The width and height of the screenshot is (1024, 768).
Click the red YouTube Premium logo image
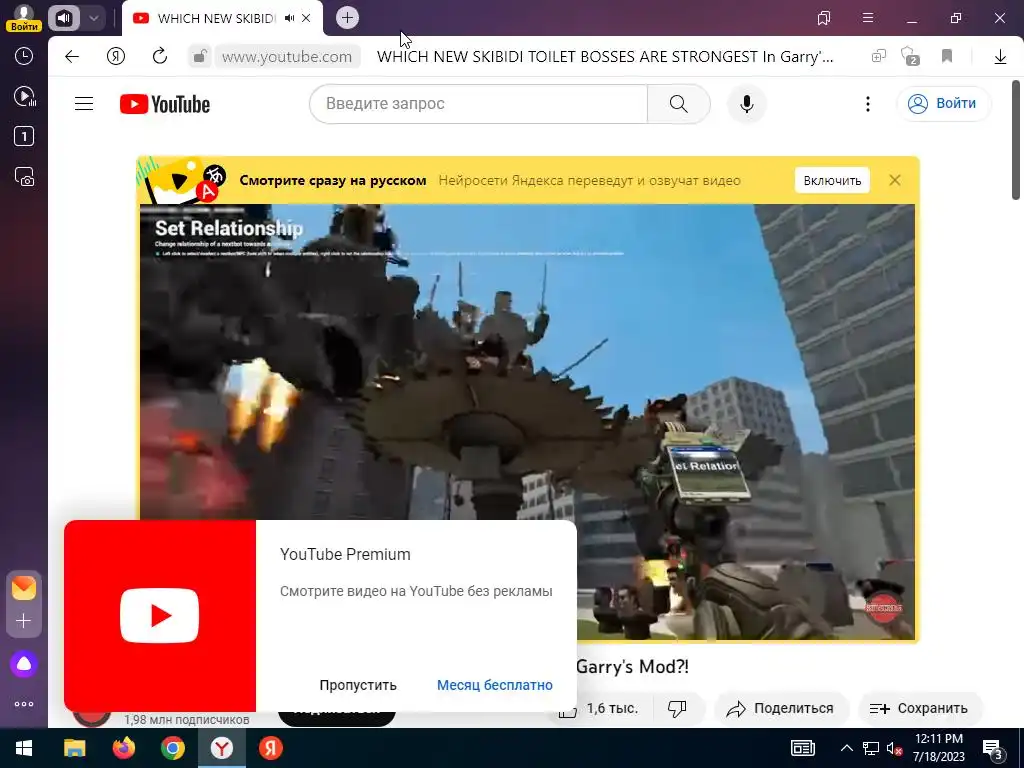click(160, 616)
